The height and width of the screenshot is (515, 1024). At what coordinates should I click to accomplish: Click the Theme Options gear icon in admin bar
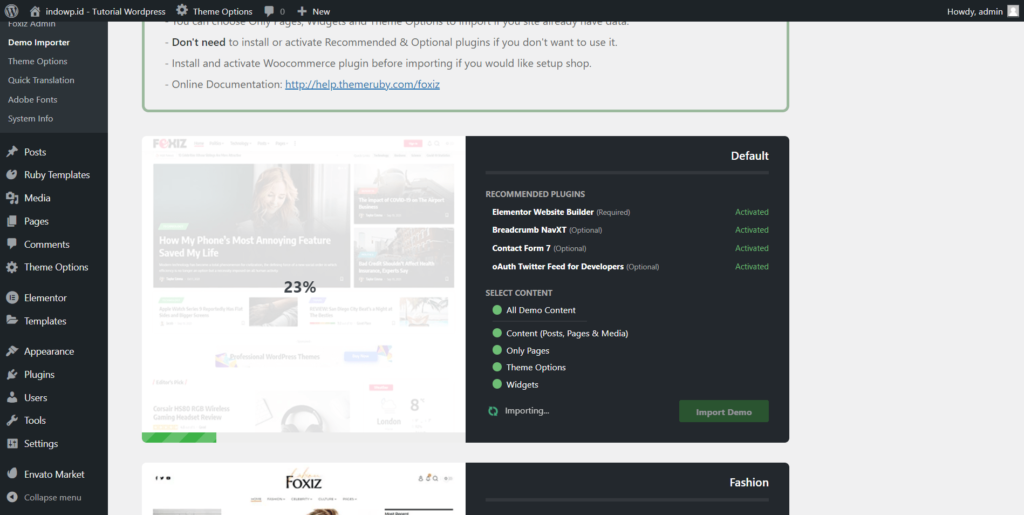[182, 10]
